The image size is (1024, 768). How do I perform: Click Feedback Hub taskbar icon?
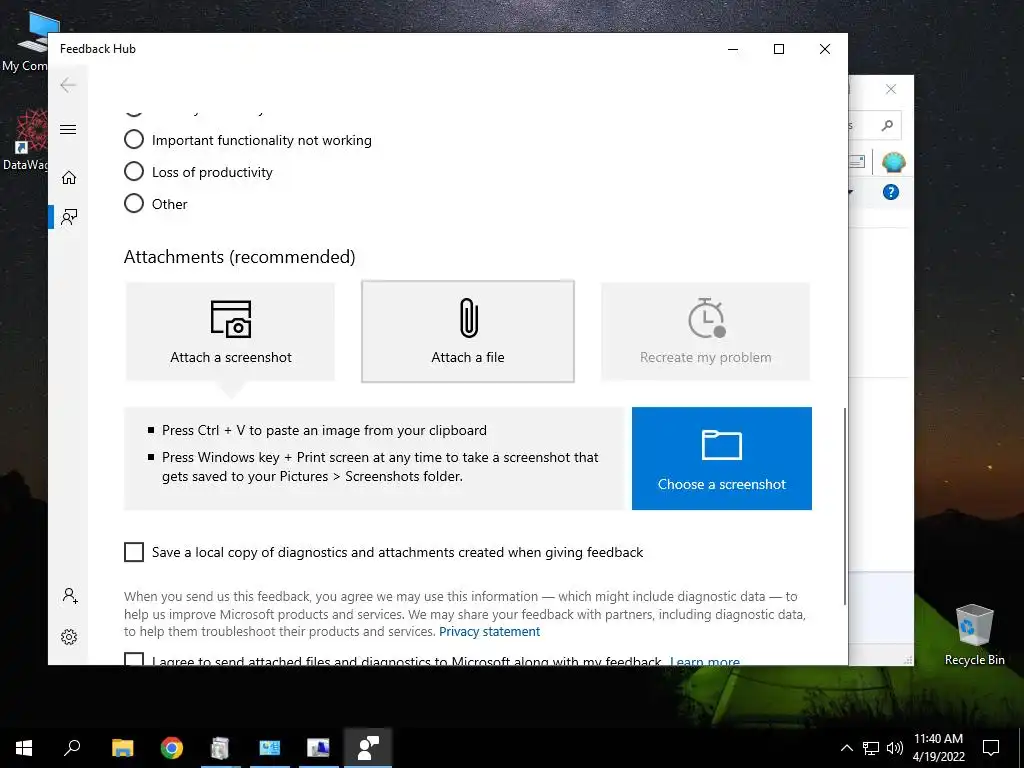[x=368, y=748]
